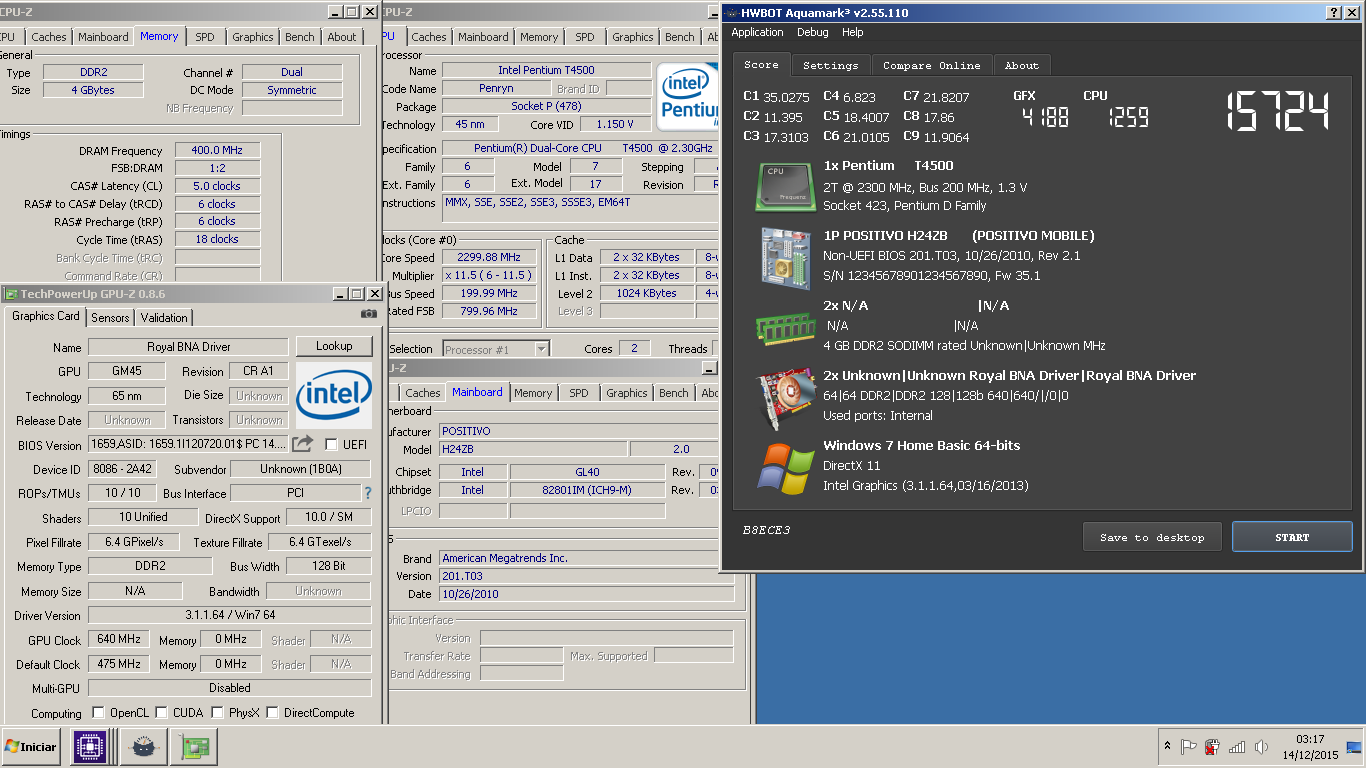Click the blue monitor icon right of the clock
Screen dimensions: 1366x768
click(1354, 746)
